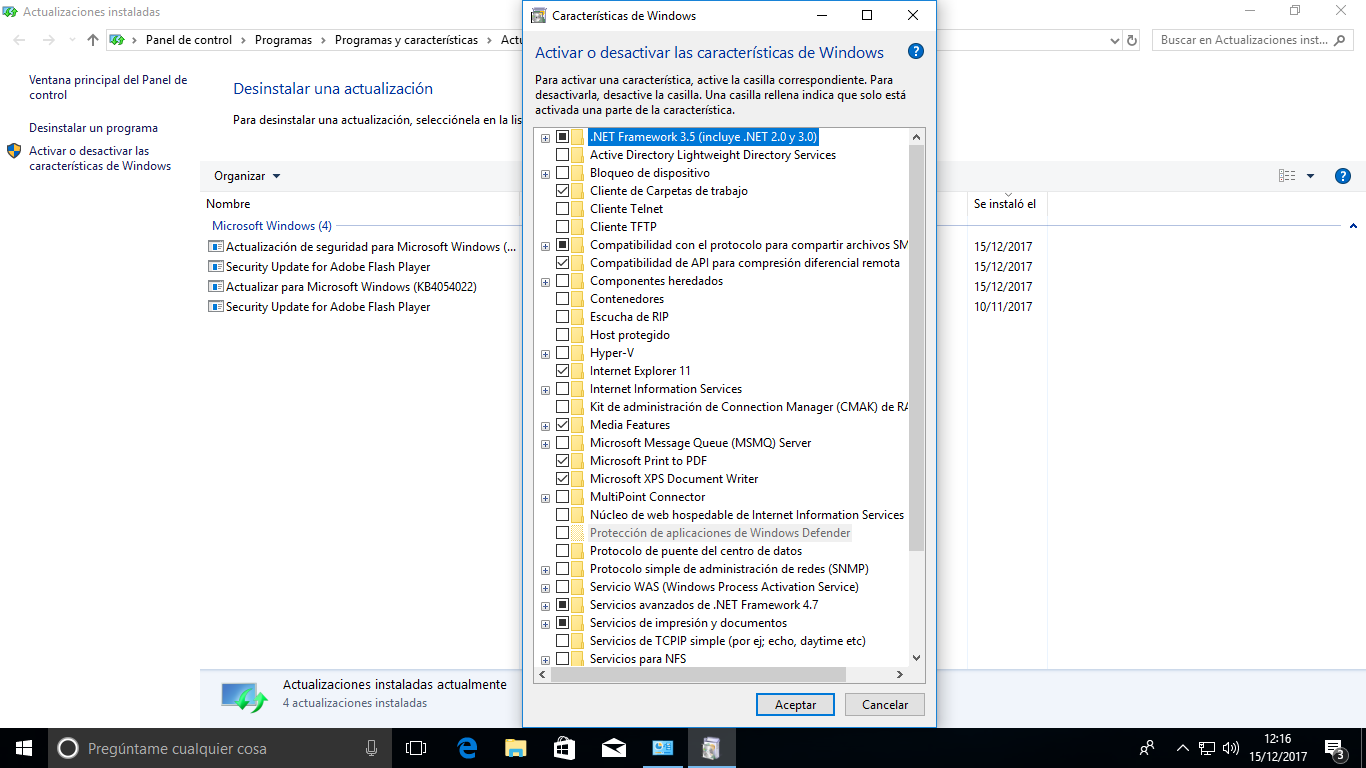Click the features list vertical scrollbar
Image resolution: width=1366 pixels, height=768 pixels.
[917, 349]
